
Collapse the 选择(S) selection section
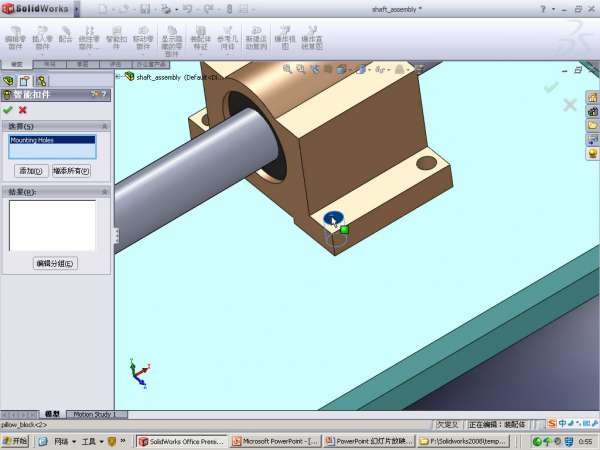tap(102, 127)
